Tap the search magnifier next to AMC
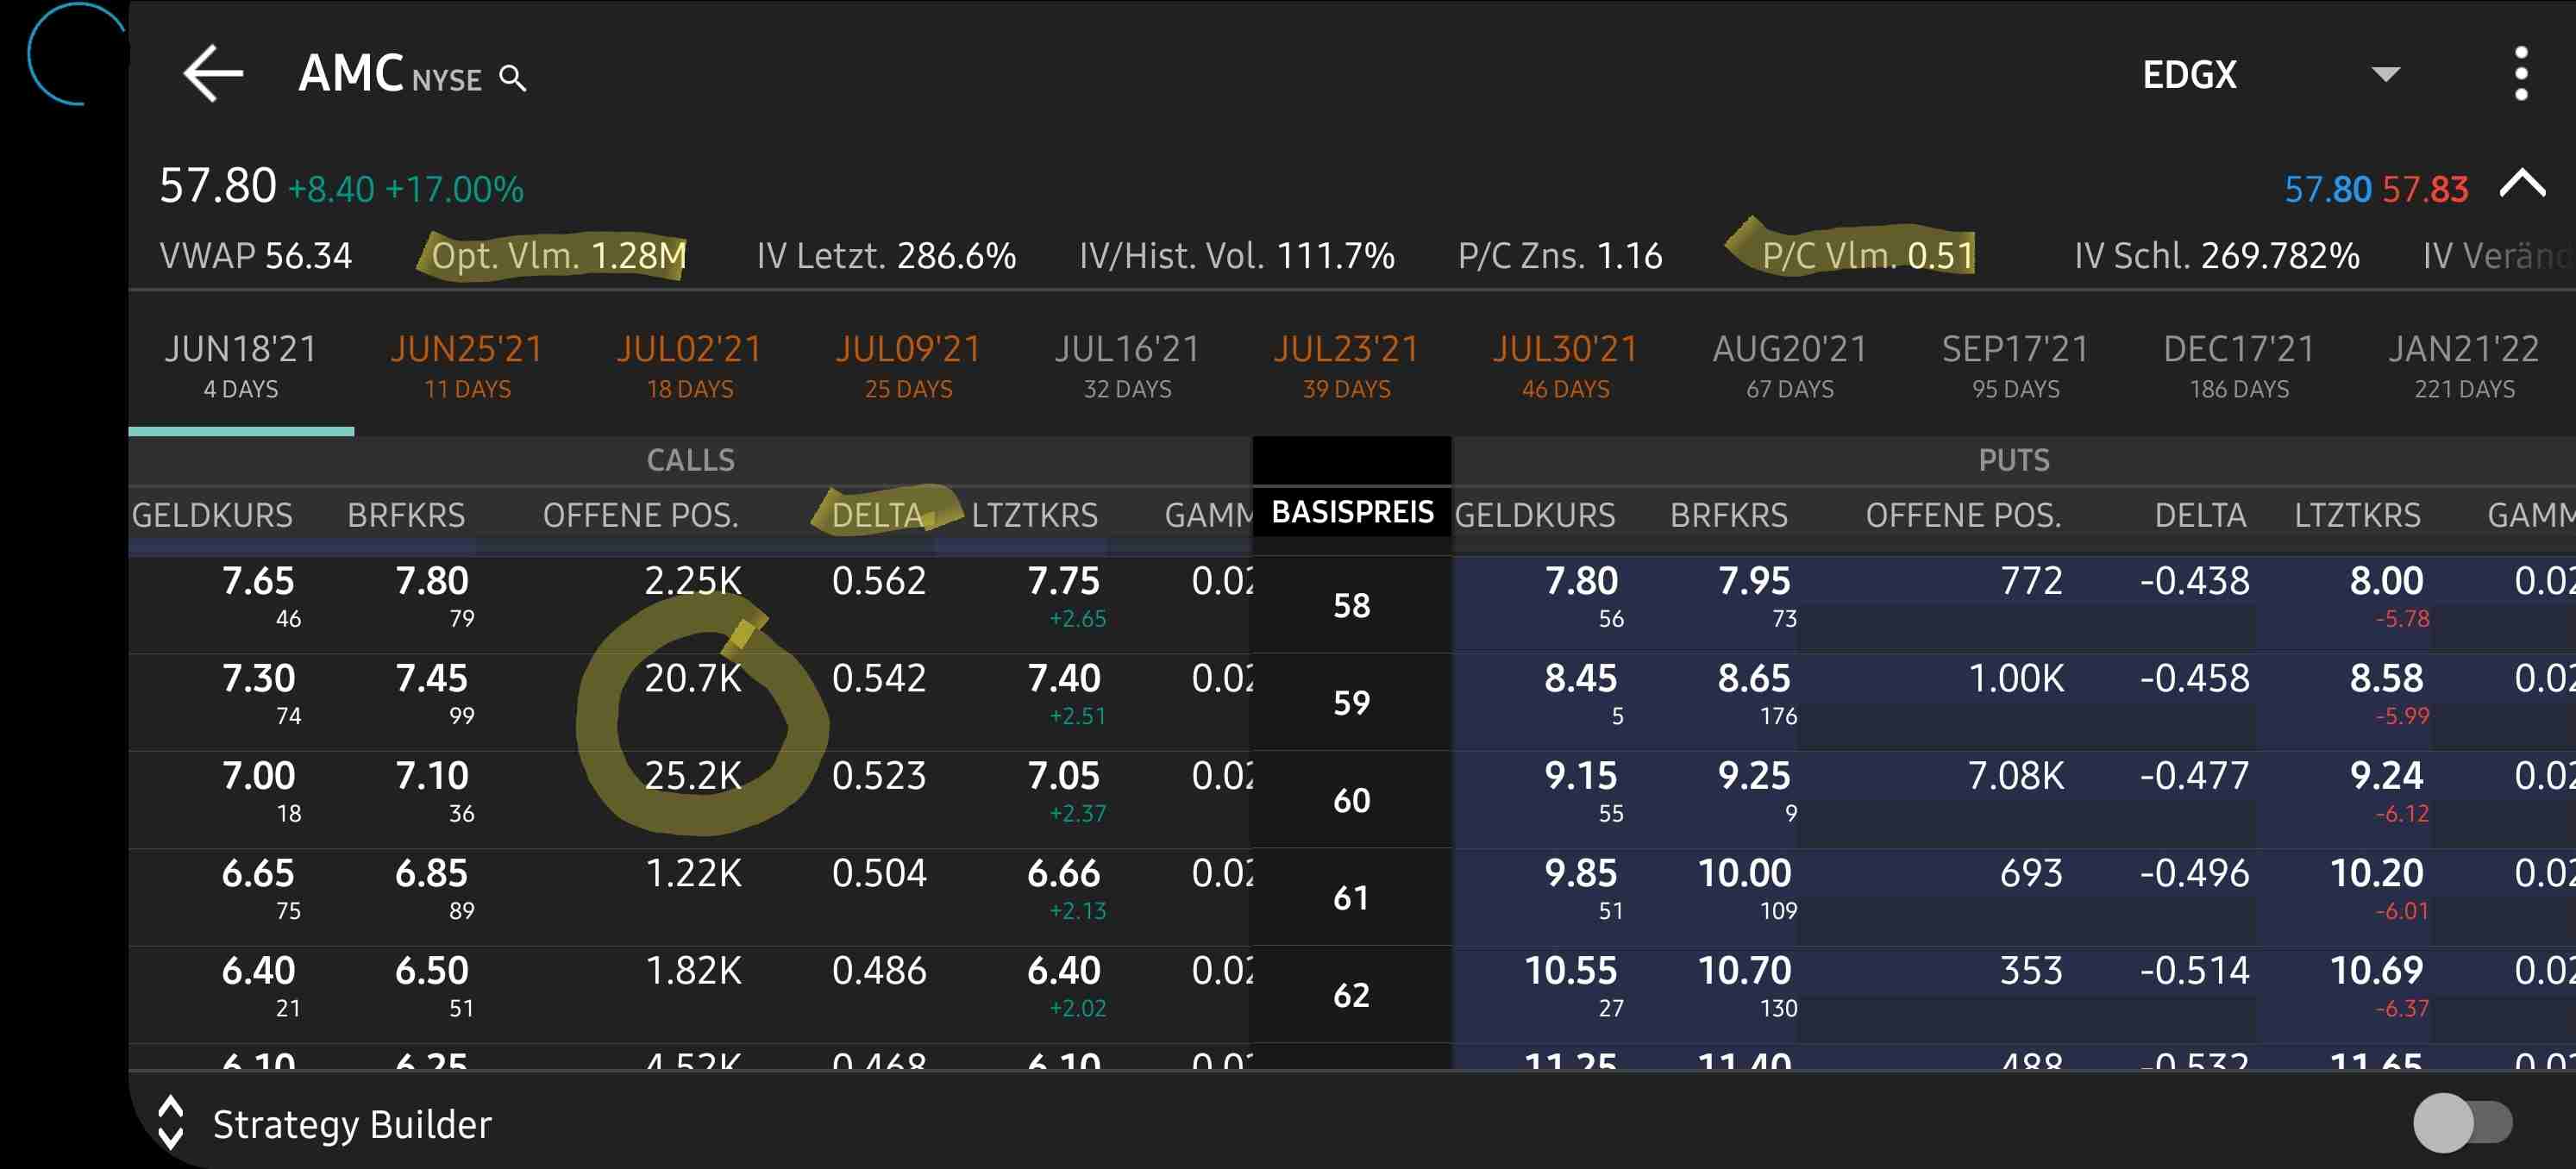 (x=512, y=78)
